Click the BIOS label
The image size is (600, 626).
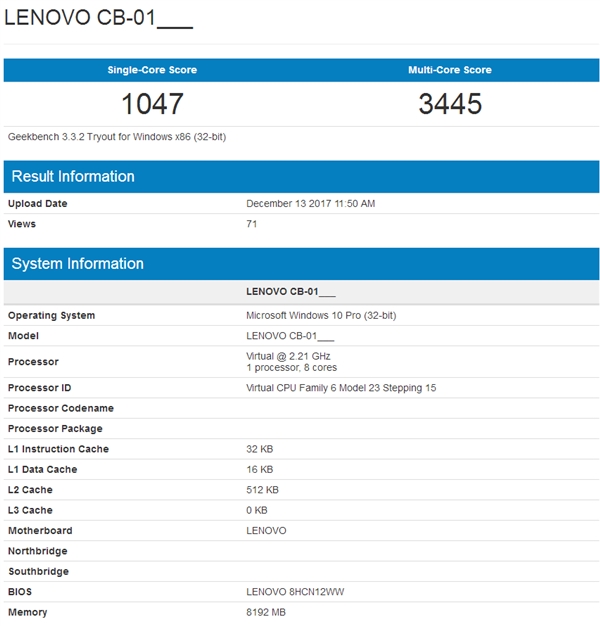pyautogui.click(x=20, y=592)
